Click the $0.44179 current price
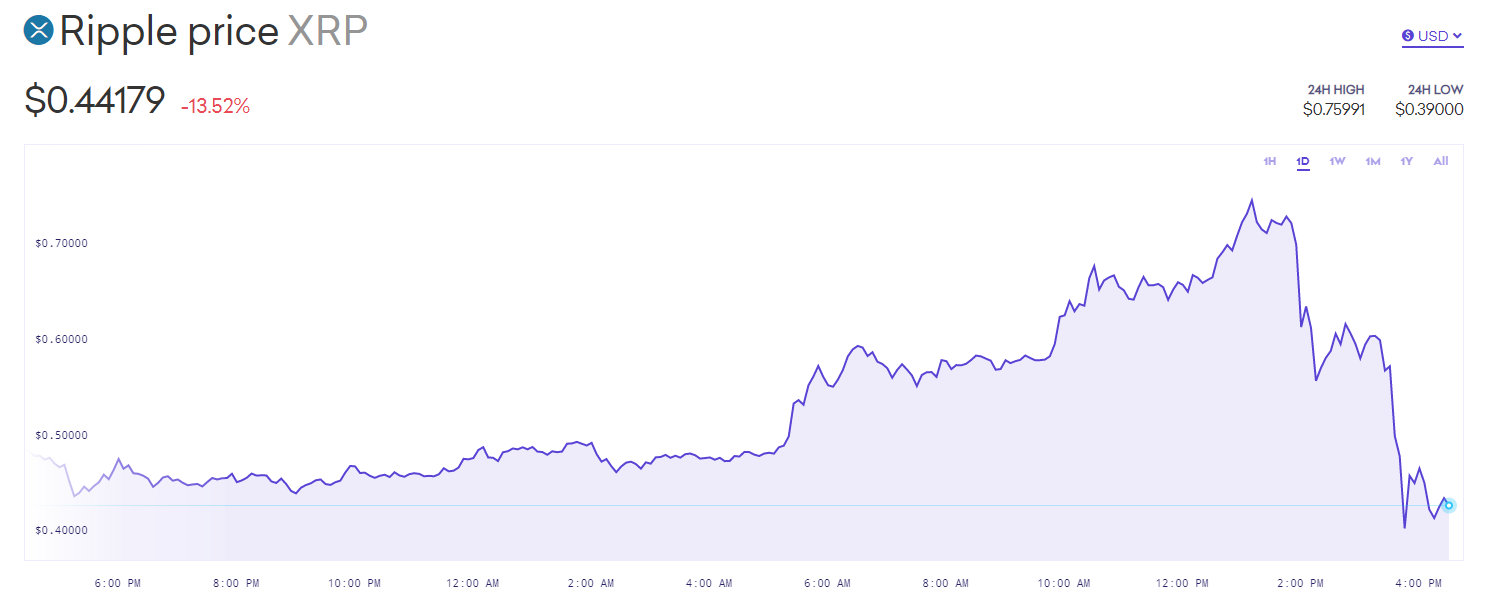The image size is (1491, 608). (95, 101)
